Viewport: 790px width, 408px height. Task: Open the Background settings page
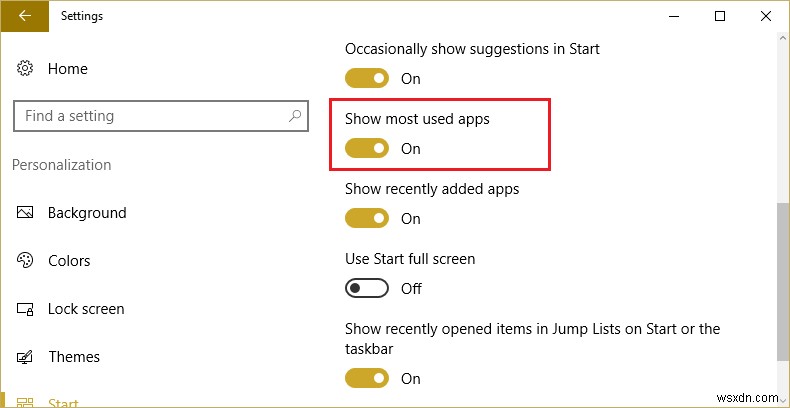click(87, 213)
